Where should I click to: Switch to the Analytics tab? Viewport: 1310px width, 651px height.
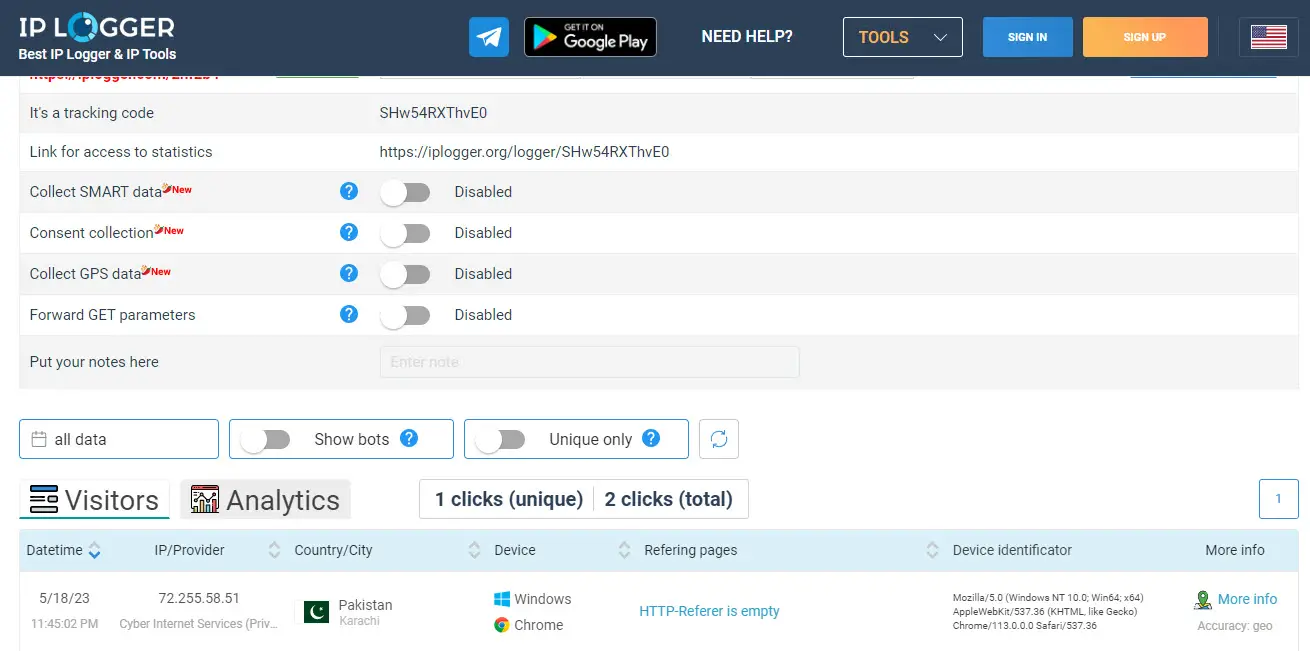(265, 498)
